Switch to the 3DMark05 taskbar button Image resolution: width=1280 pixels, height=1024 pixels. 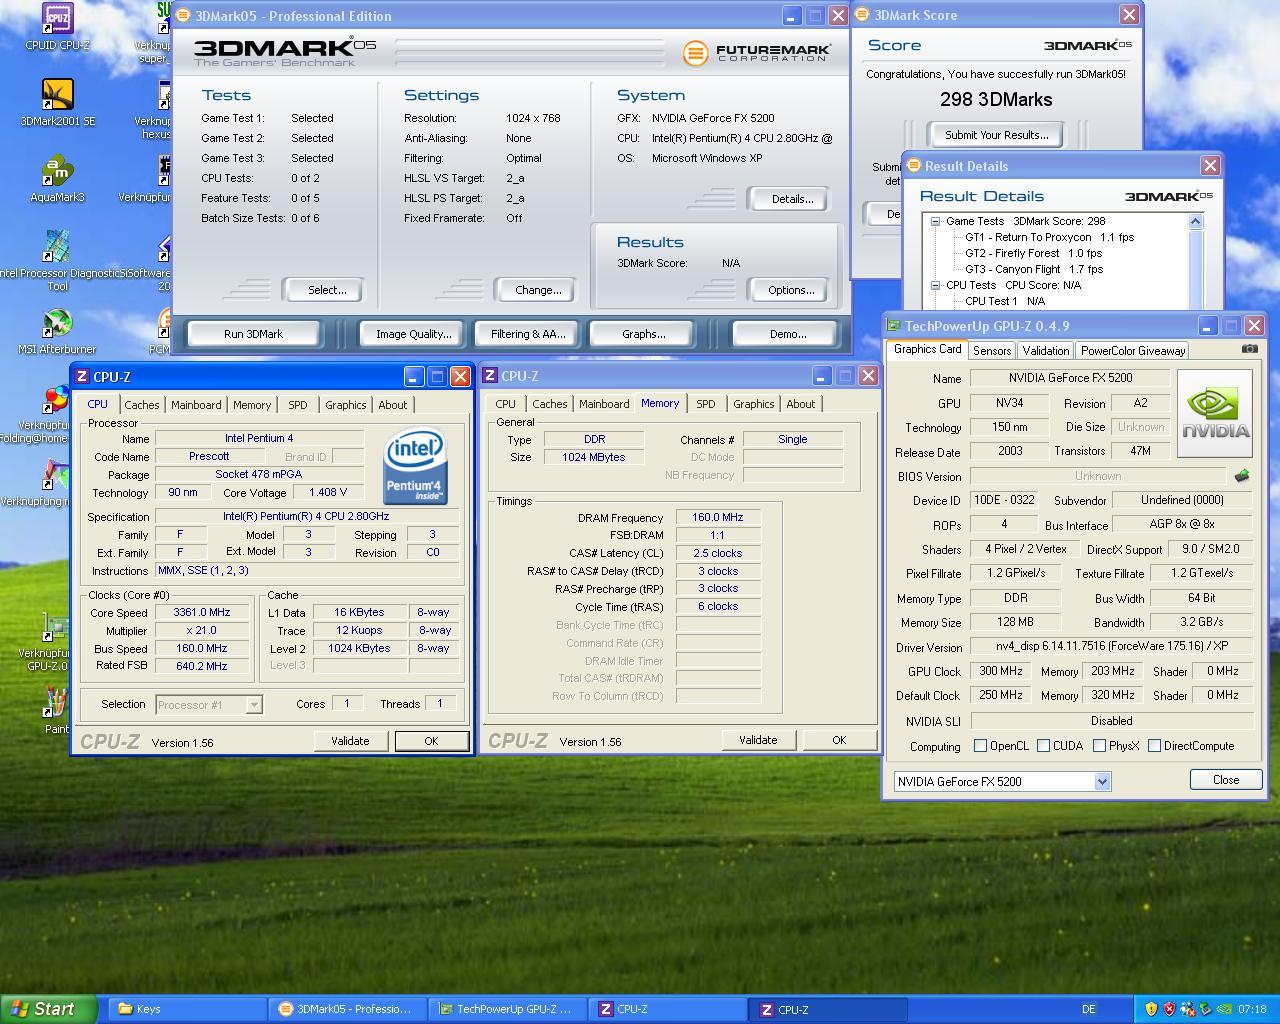pos(348,1009)
